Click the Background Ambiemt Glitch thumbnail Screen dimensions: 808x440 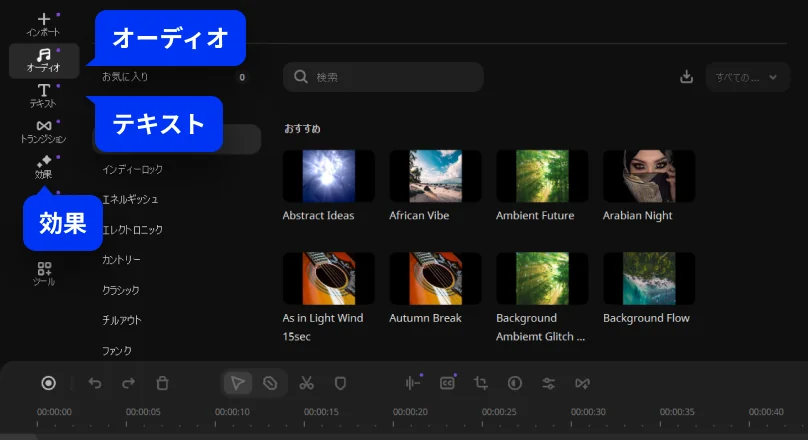click(x=542, y=278)
